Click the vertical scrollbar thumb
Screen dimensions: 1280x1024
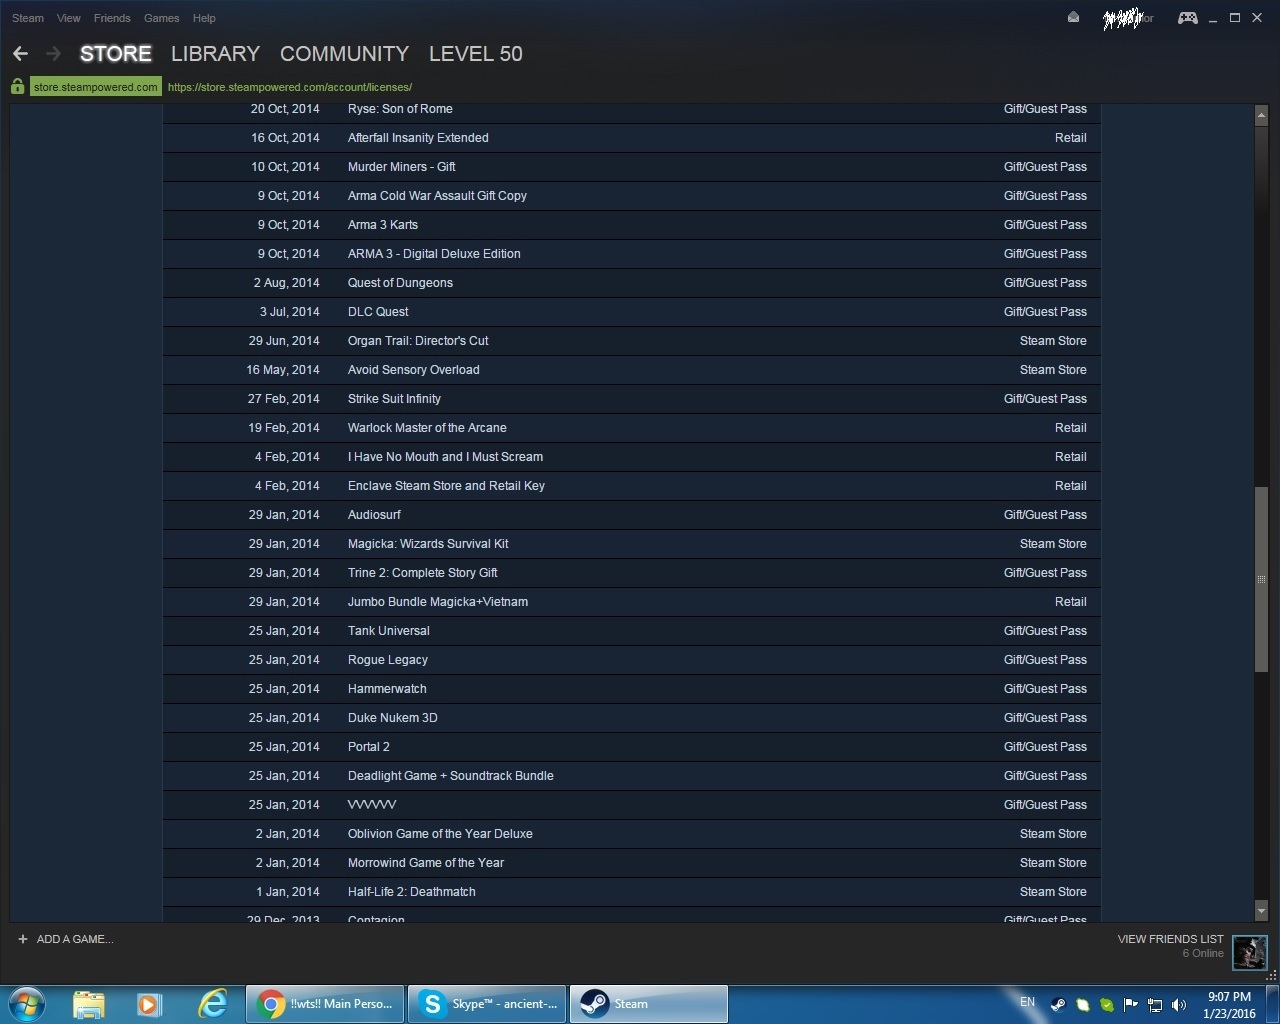pyautogui.click(x=1261, y=579)
